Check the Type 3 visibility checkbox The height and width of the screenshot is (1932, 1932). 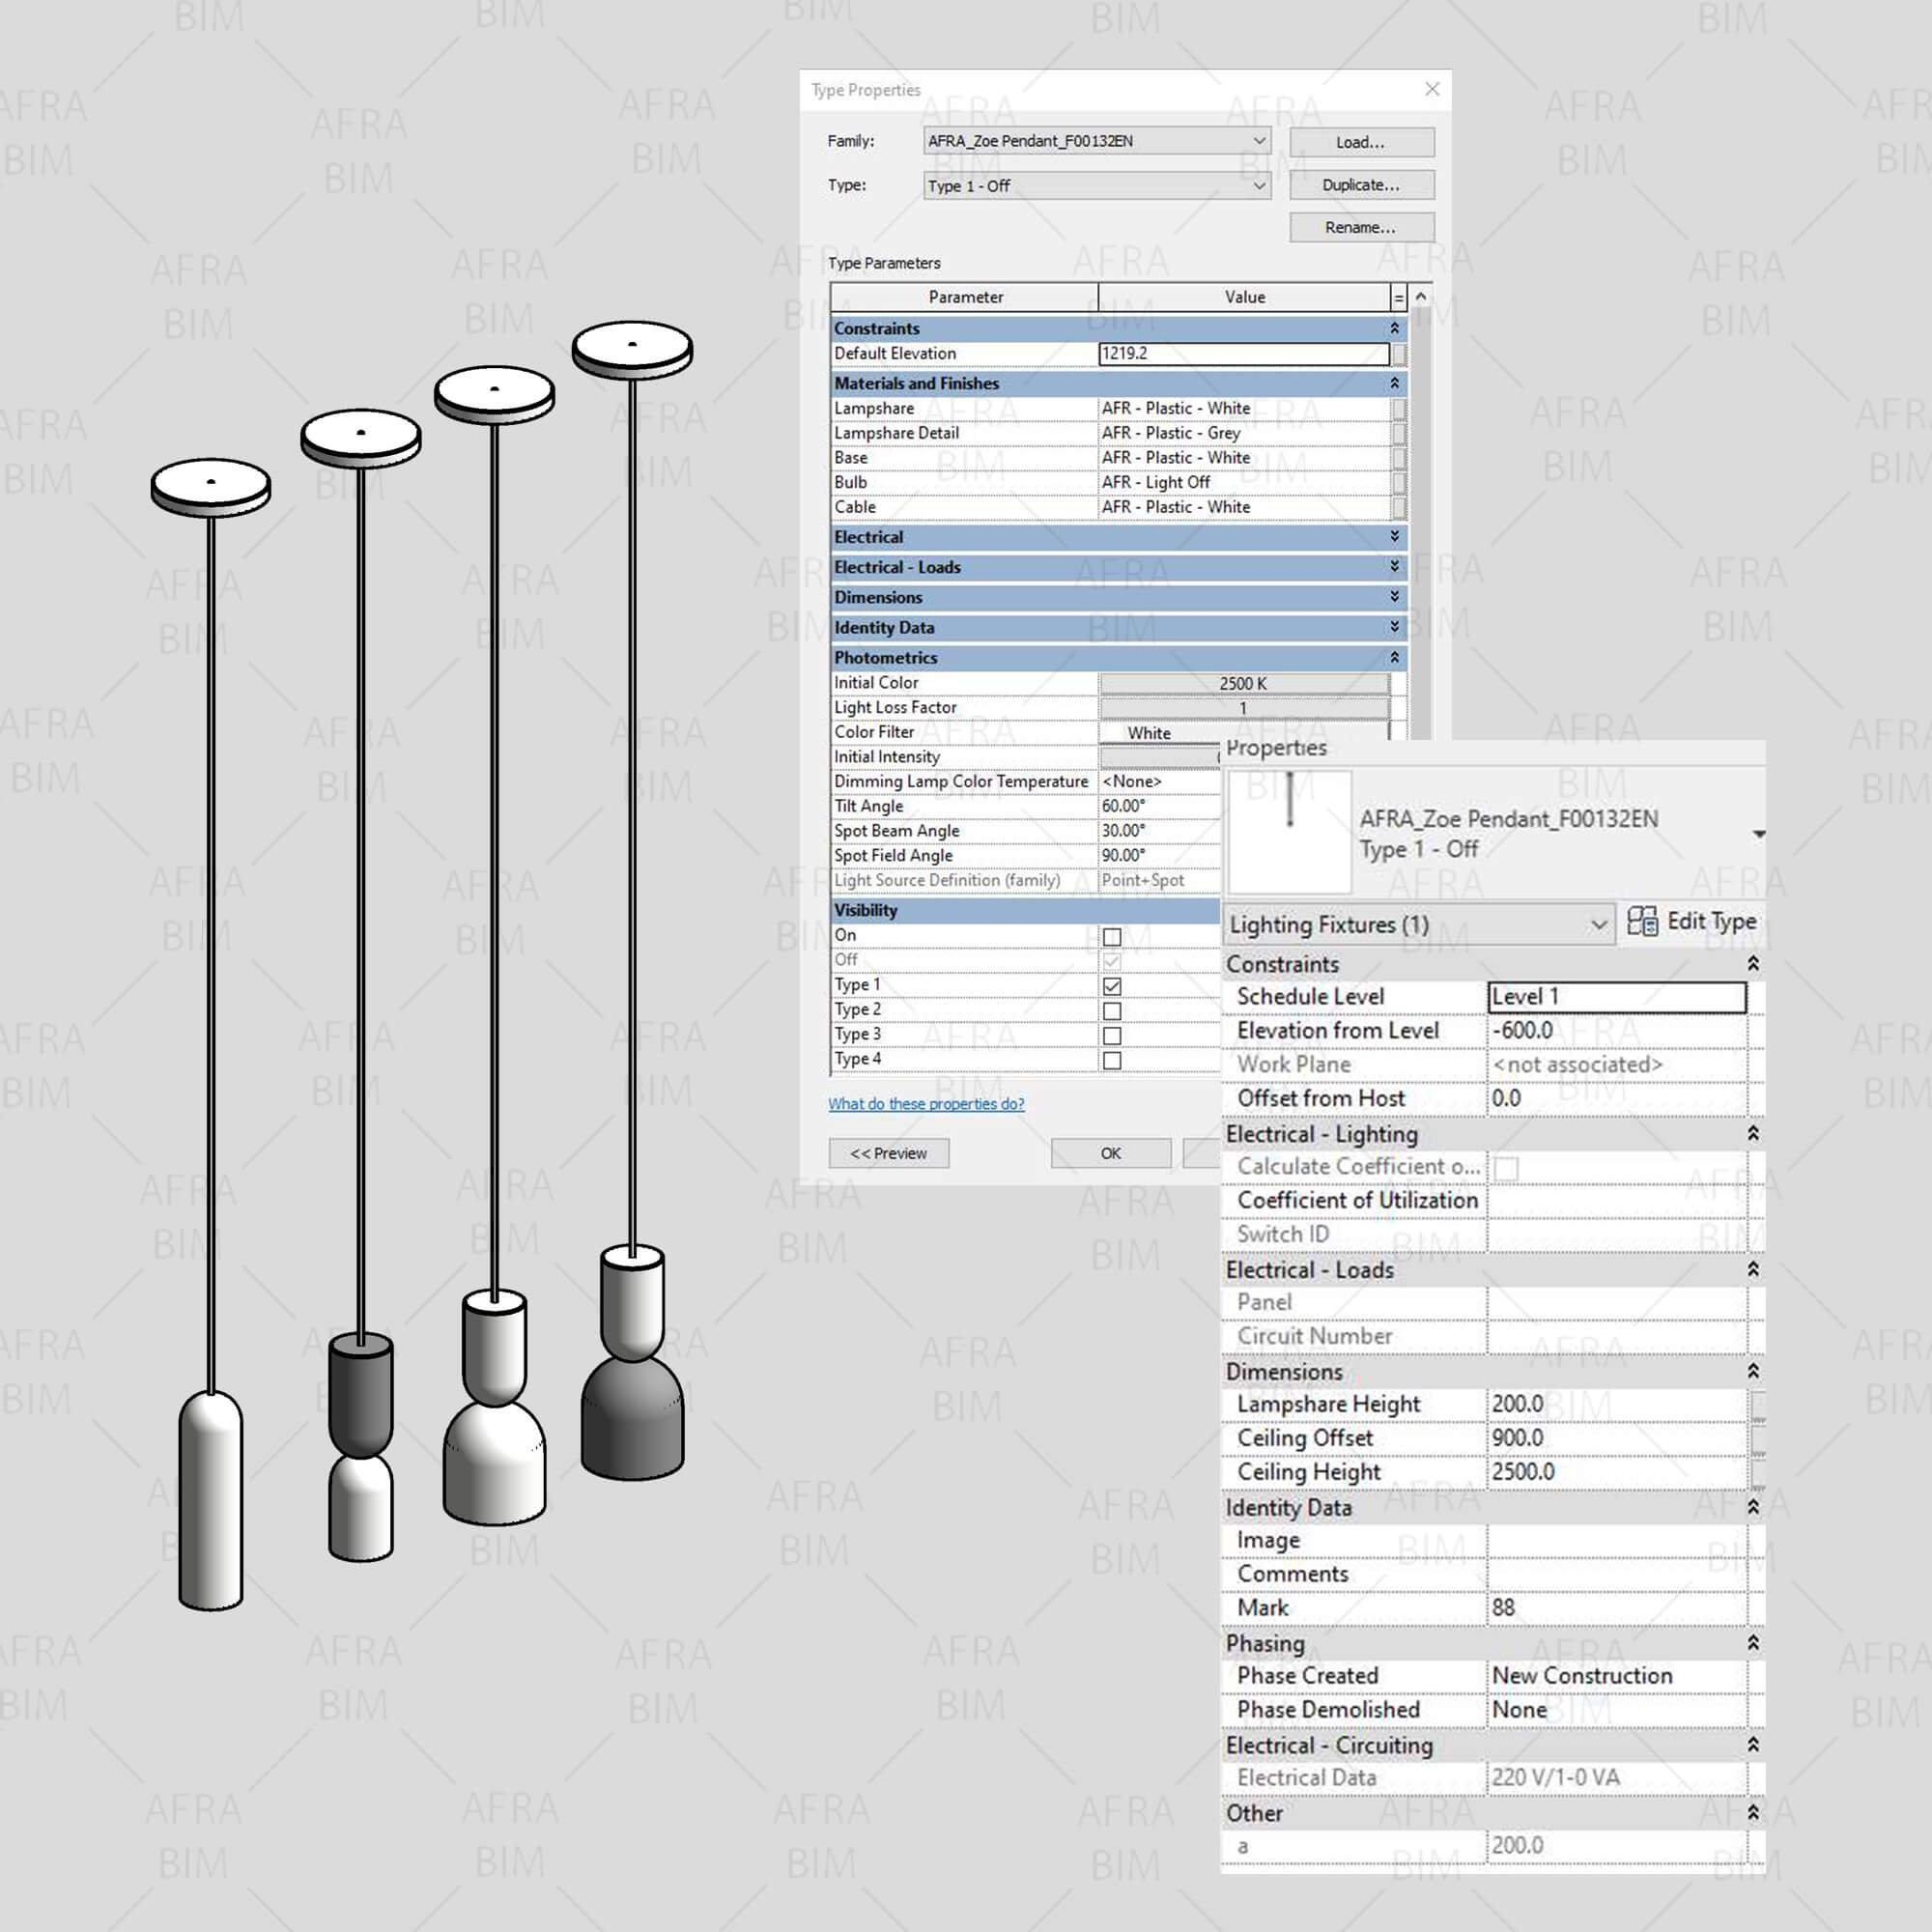[x=1112, y=1035]
